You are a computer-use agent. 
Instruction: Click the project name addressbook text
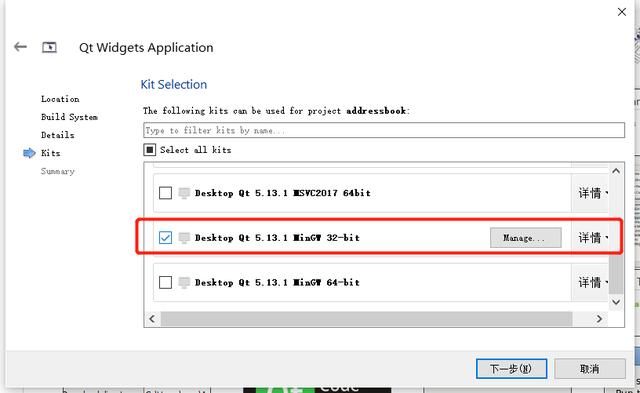coord(376,111)
